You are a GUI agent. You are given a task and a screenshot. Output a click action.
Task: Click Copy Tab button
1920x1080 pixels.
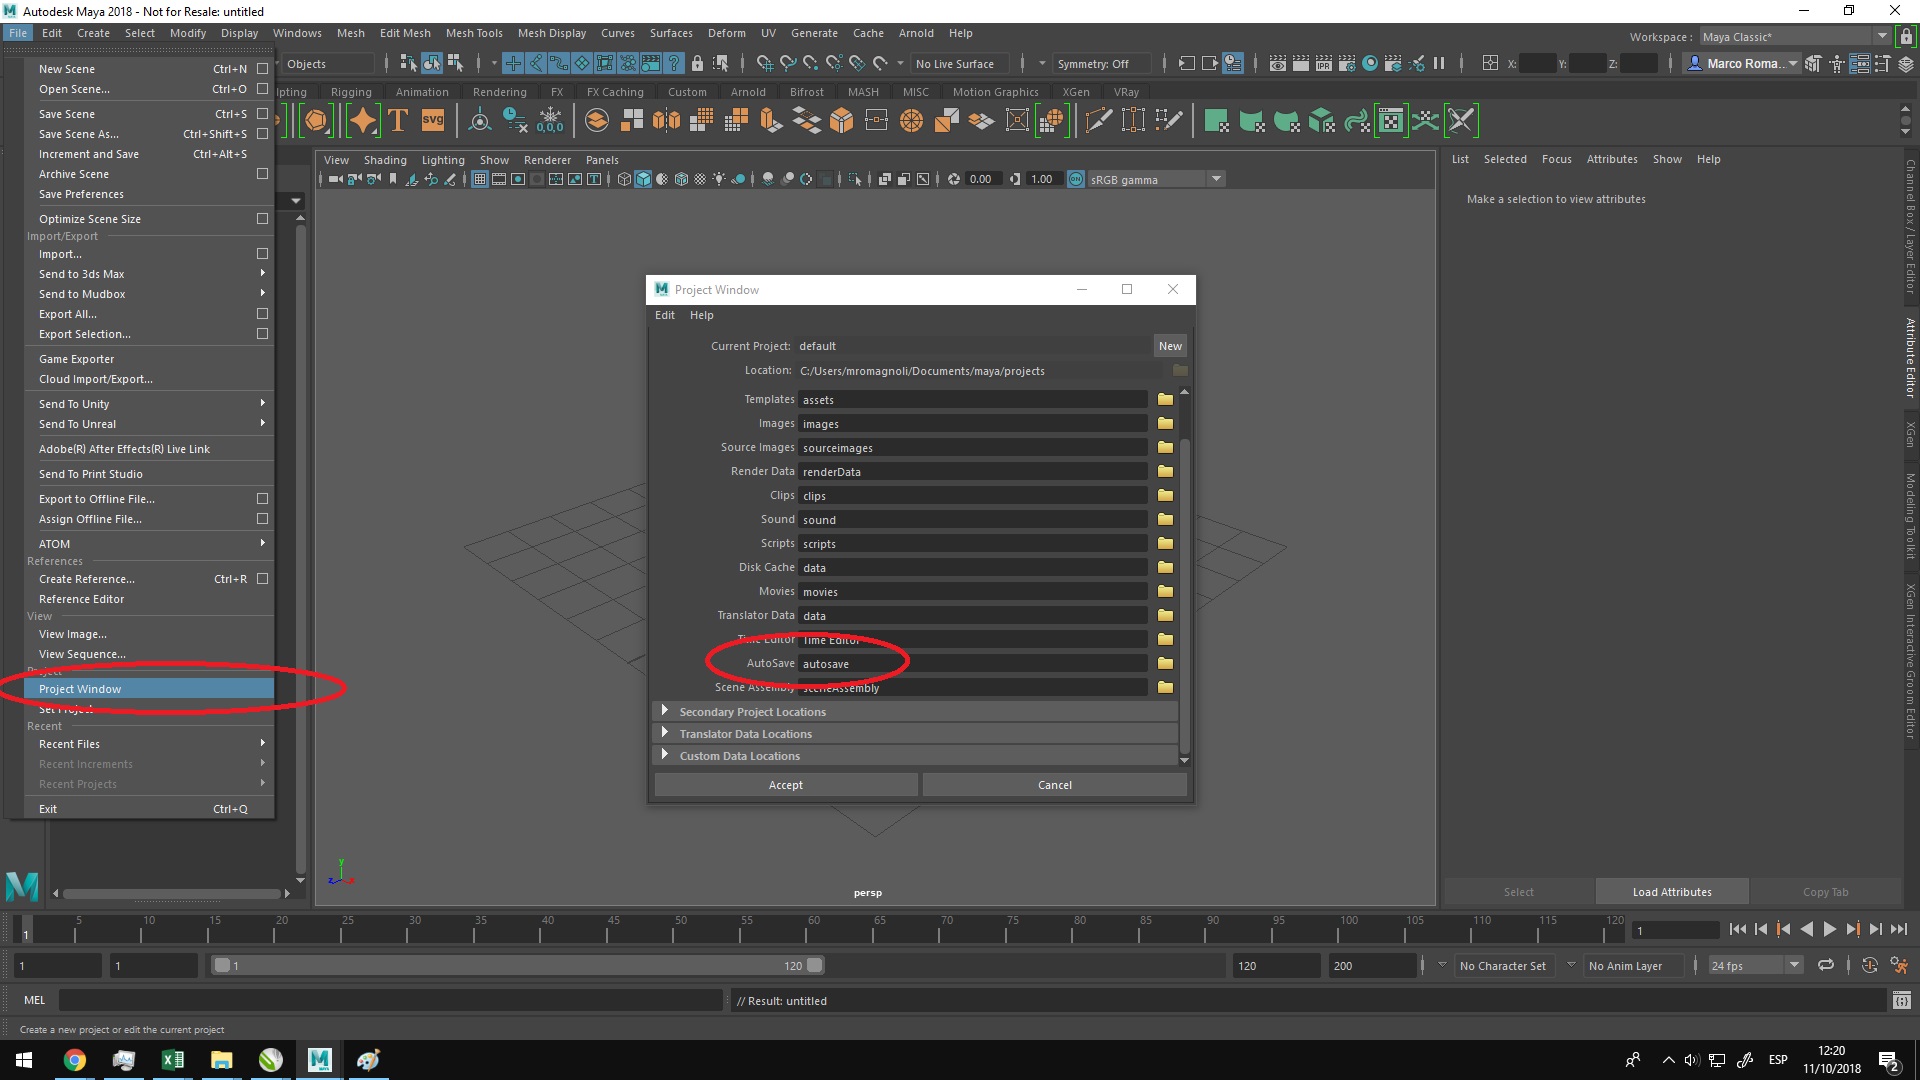pyautogui.click(x=1825, y=892)
